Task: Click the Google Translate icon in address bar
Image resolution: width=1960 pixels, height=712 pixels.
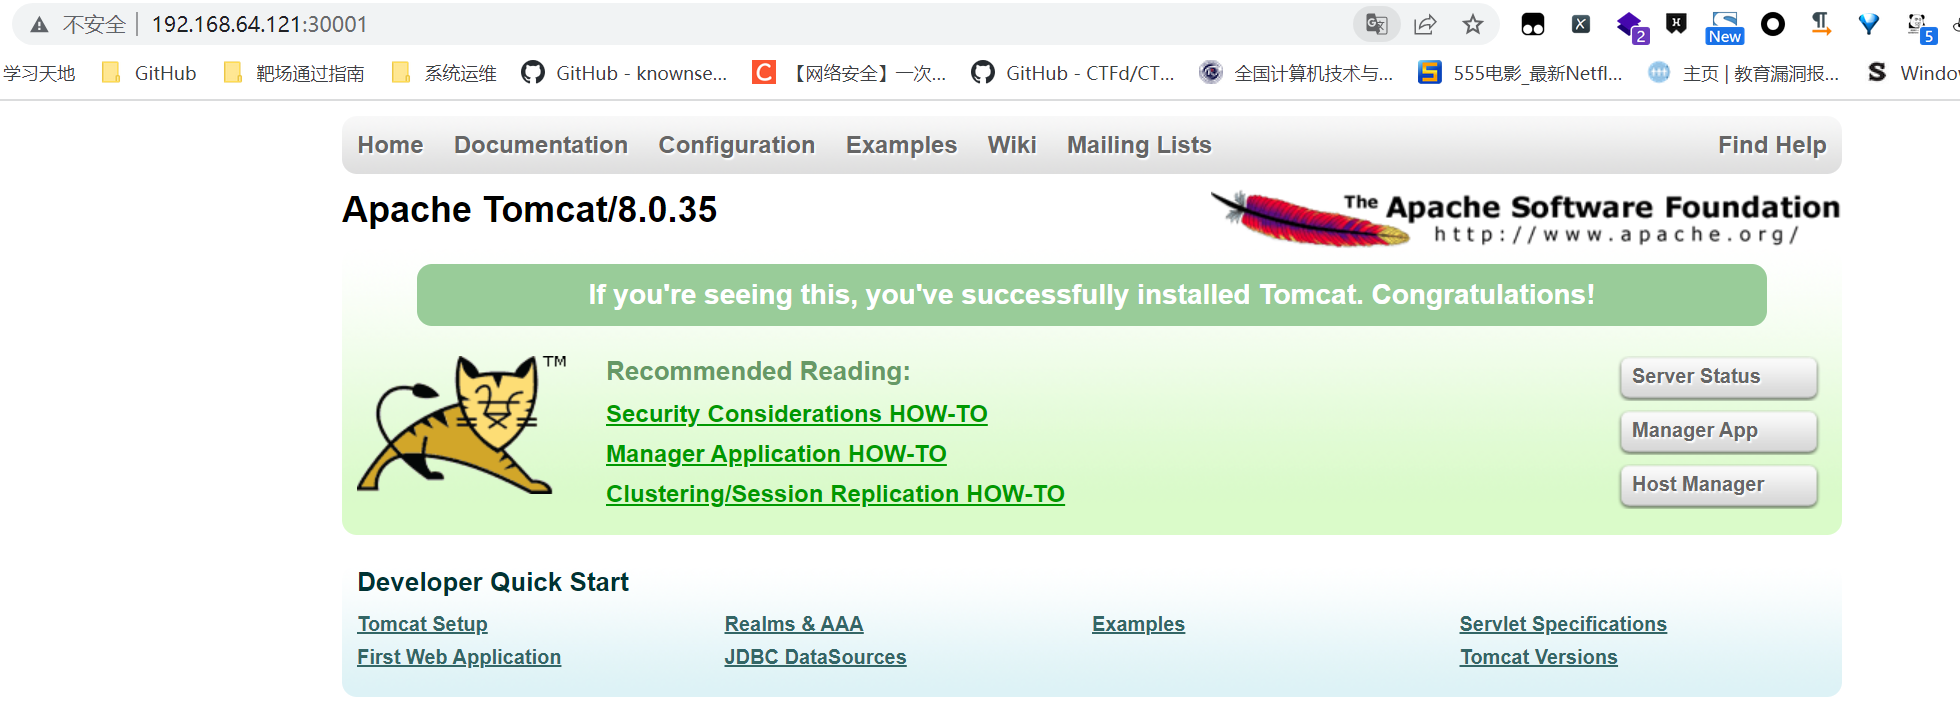Action: 1377,24
